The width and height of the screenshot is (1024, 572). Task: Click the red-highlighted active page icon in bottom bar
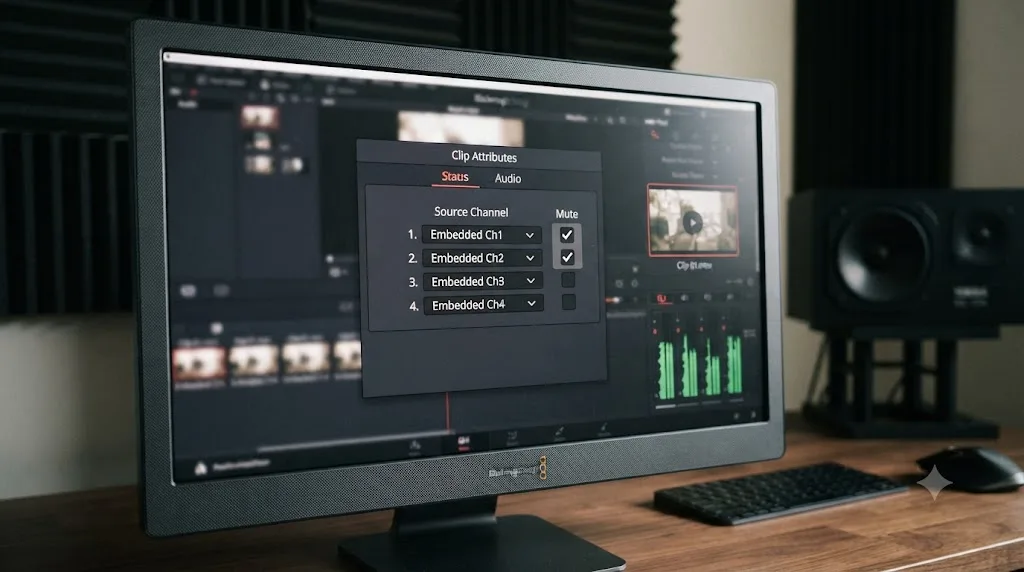coord(464,443)
